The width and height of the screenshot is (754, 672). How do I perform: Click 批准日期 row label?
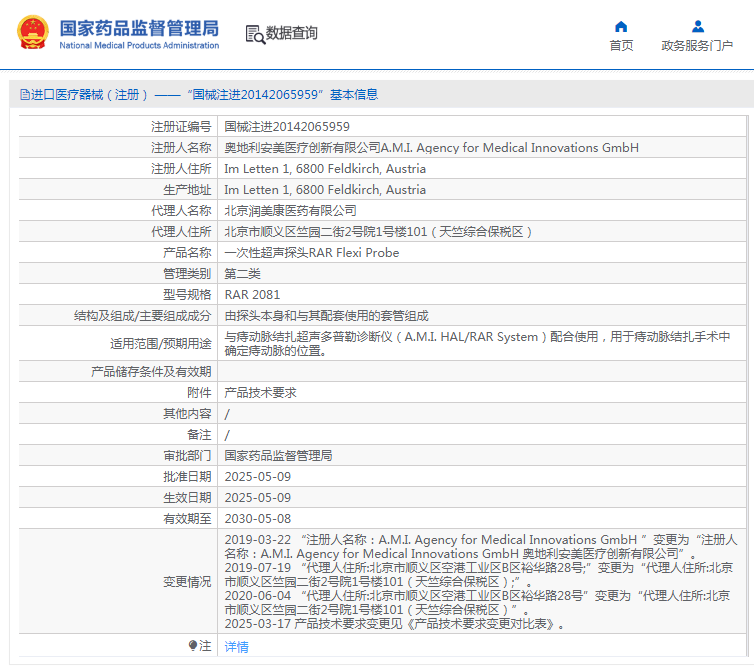coord(187,477)
